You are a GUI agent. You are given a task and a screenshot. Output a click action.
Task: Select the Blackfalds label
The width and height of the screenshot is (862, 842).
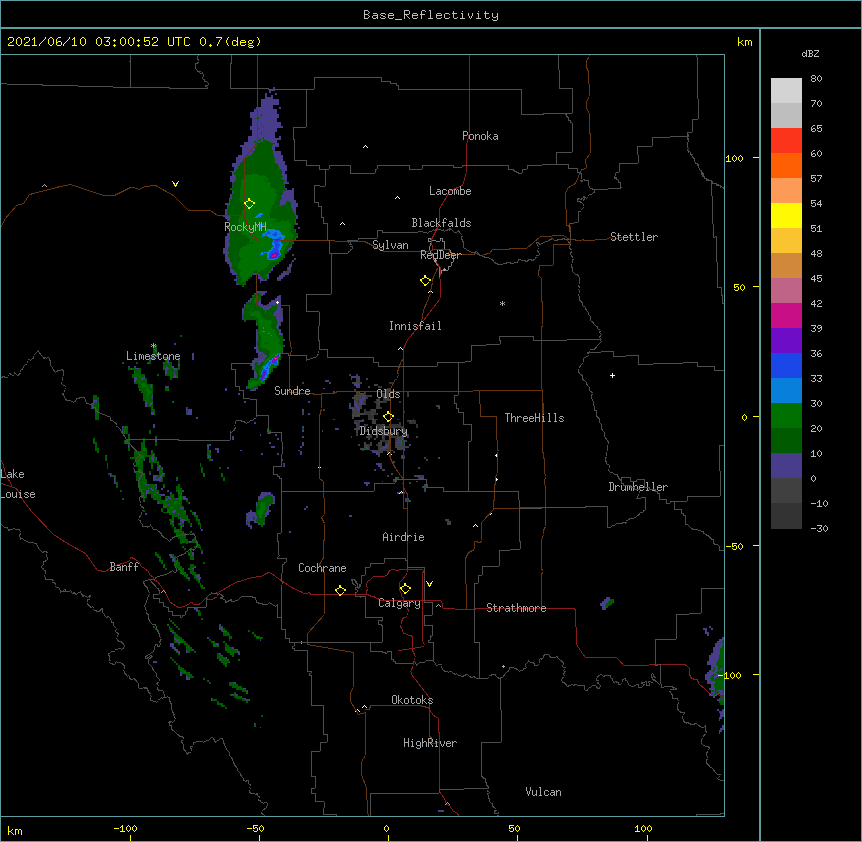(441, 223)
